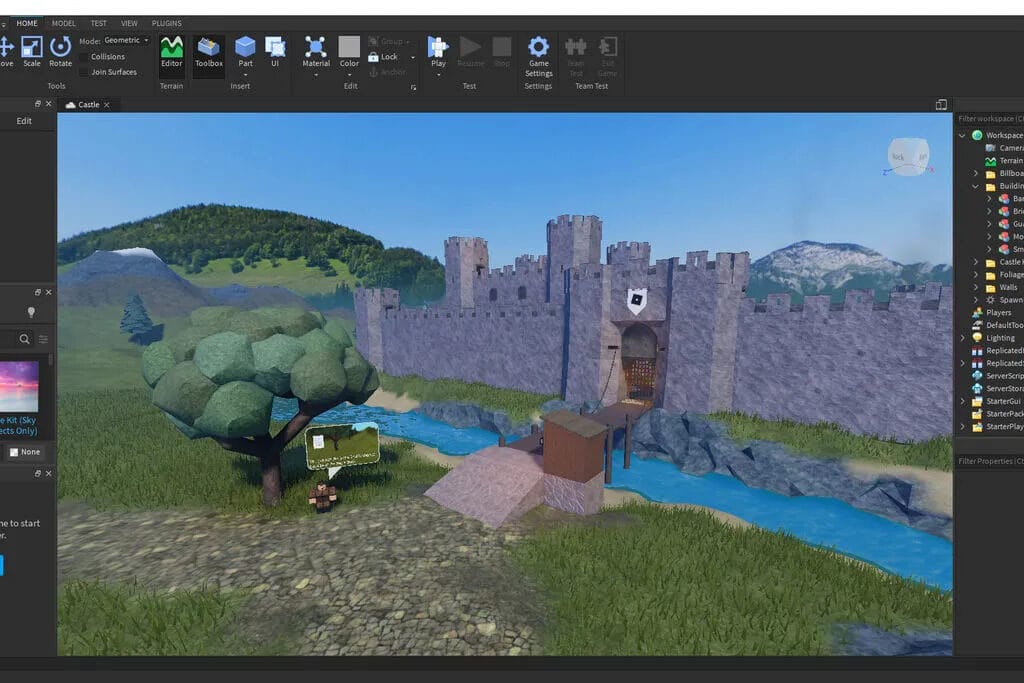Collapse the Buildings folder in Explorer
Screen dimensions: 1024x683
point(975,185)
